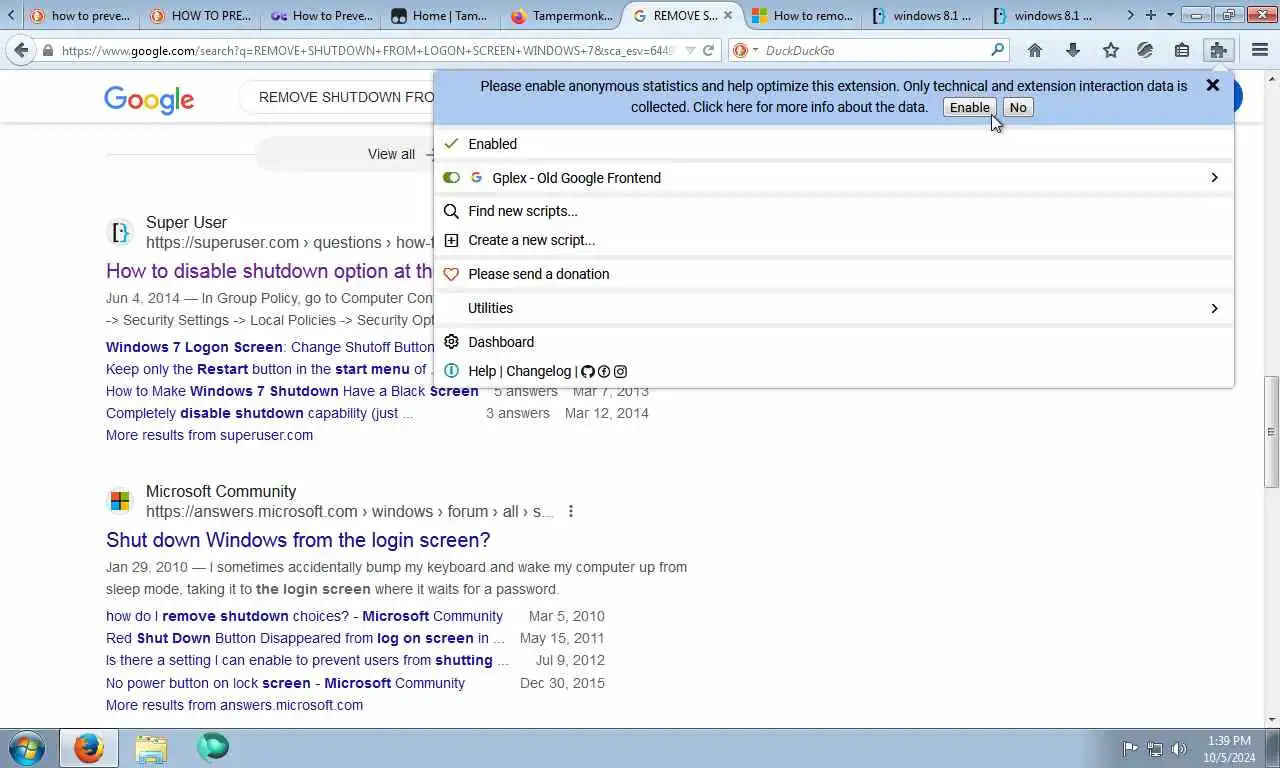The image size is (1280, 768).
Task: Go to home page via house icon
Action: click(x=1035, y=50)
